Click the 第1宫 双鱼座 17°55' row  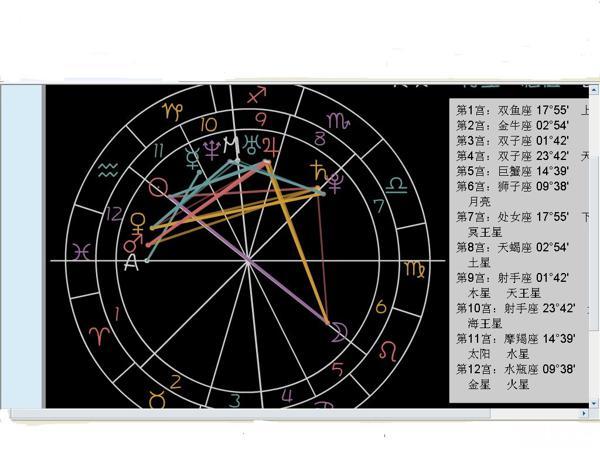click(x=512, y=110)
